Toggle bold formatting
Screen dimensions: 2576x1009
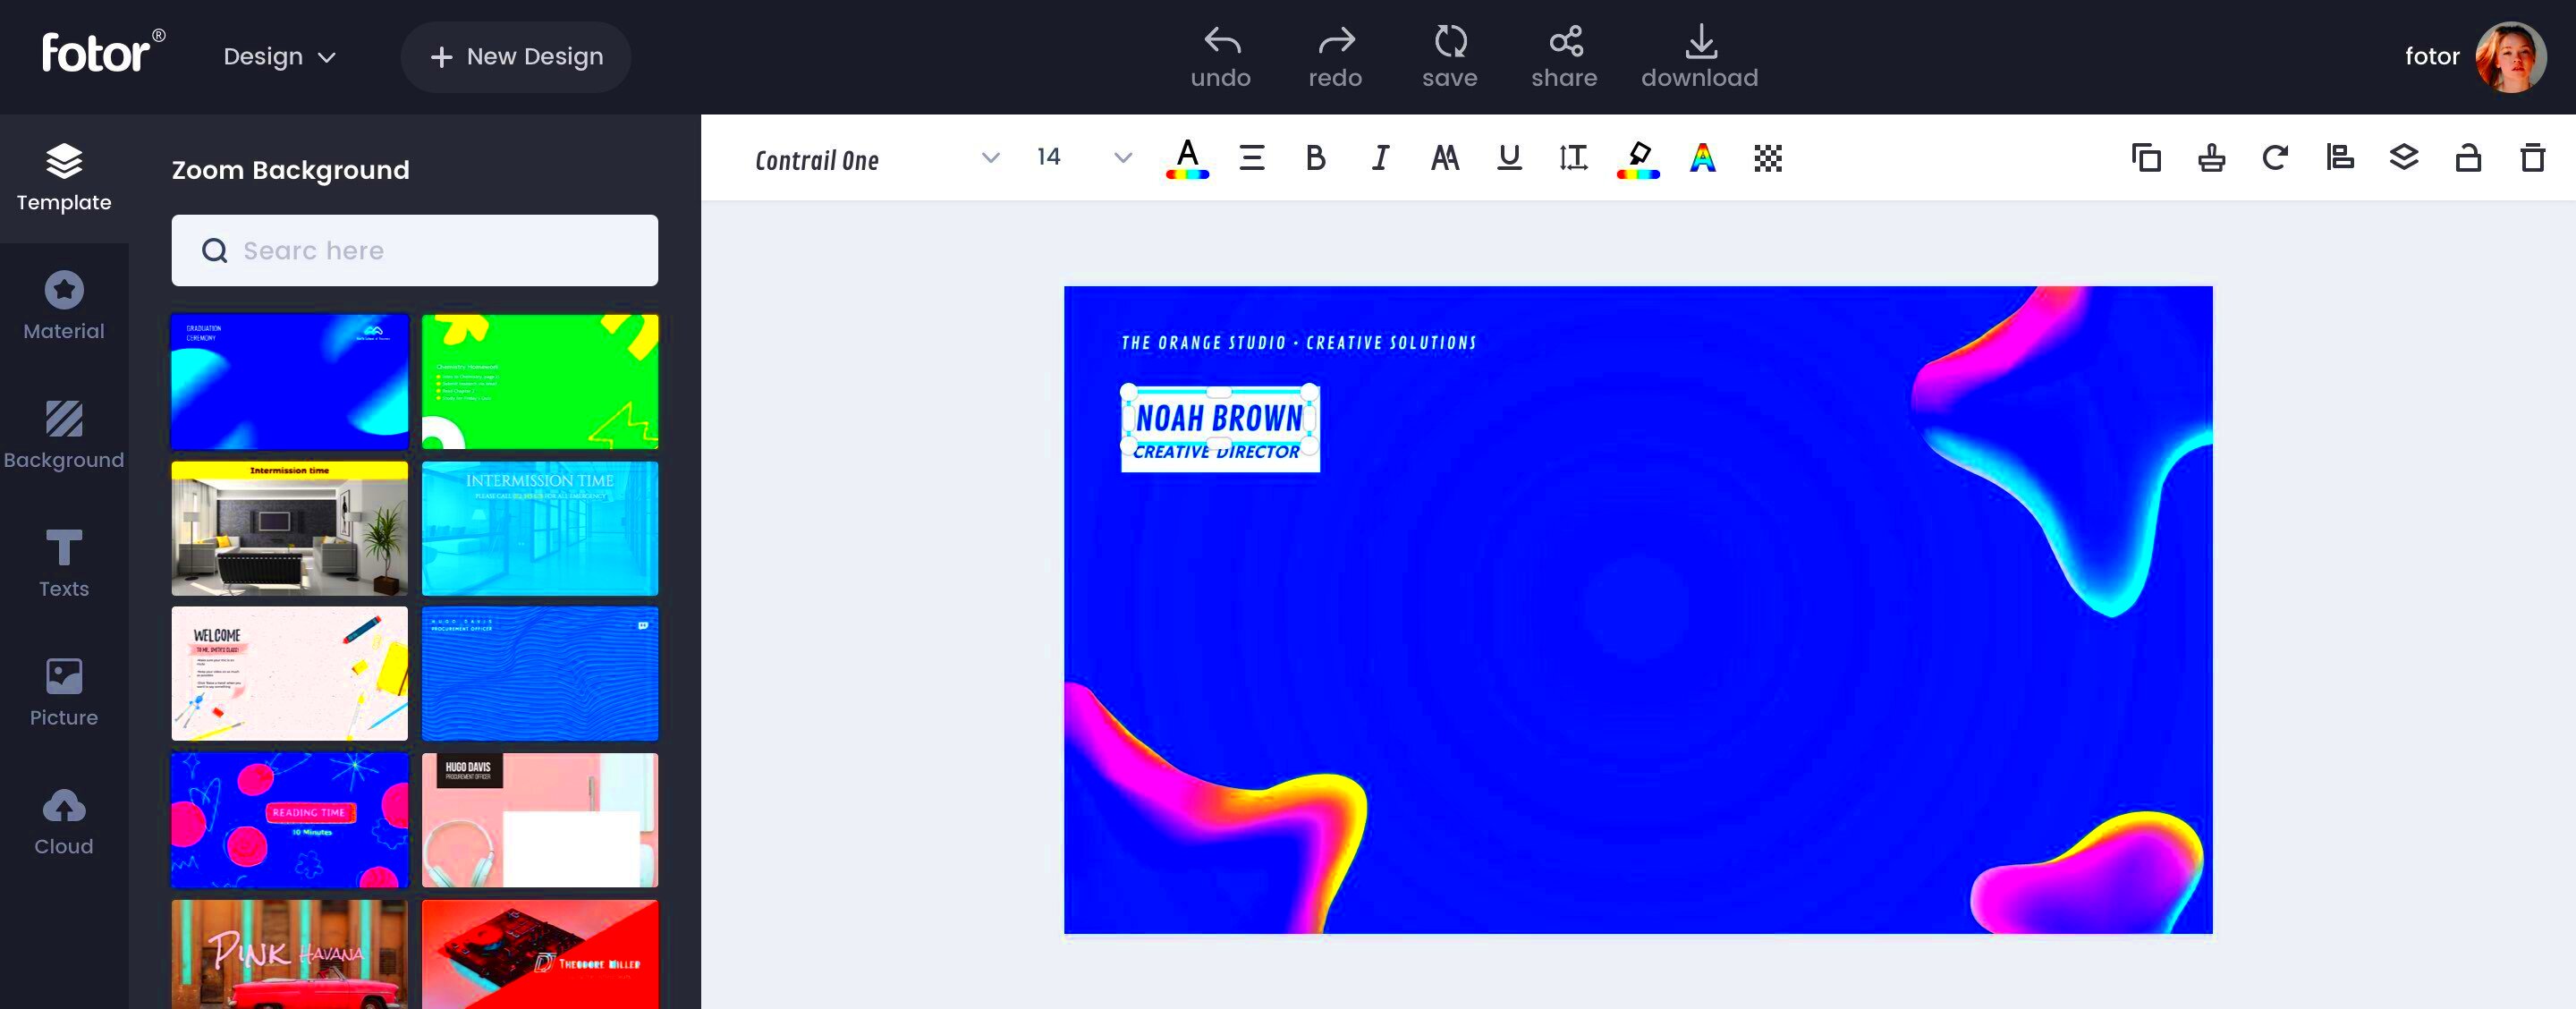pos(1316,158)
